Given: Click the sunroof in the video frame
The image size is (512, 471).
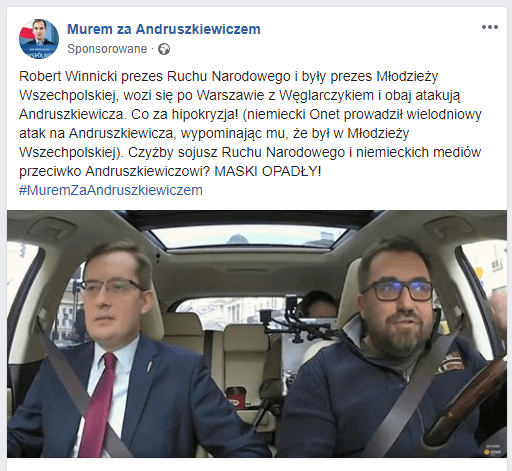Looking at the screenshot, I should click(x=248, y=236).
